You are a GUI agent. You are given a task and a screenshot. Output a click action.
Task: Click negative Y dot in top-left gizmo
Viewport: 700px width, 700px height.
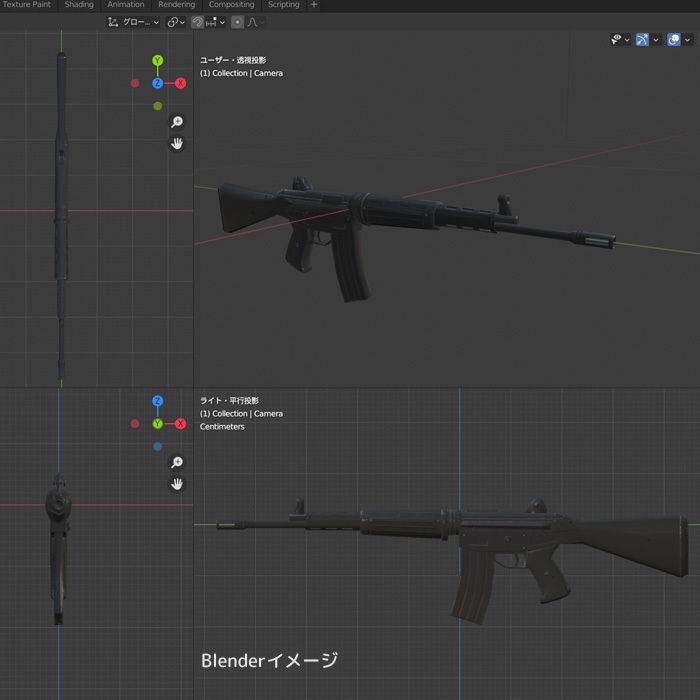coord(158,106)
